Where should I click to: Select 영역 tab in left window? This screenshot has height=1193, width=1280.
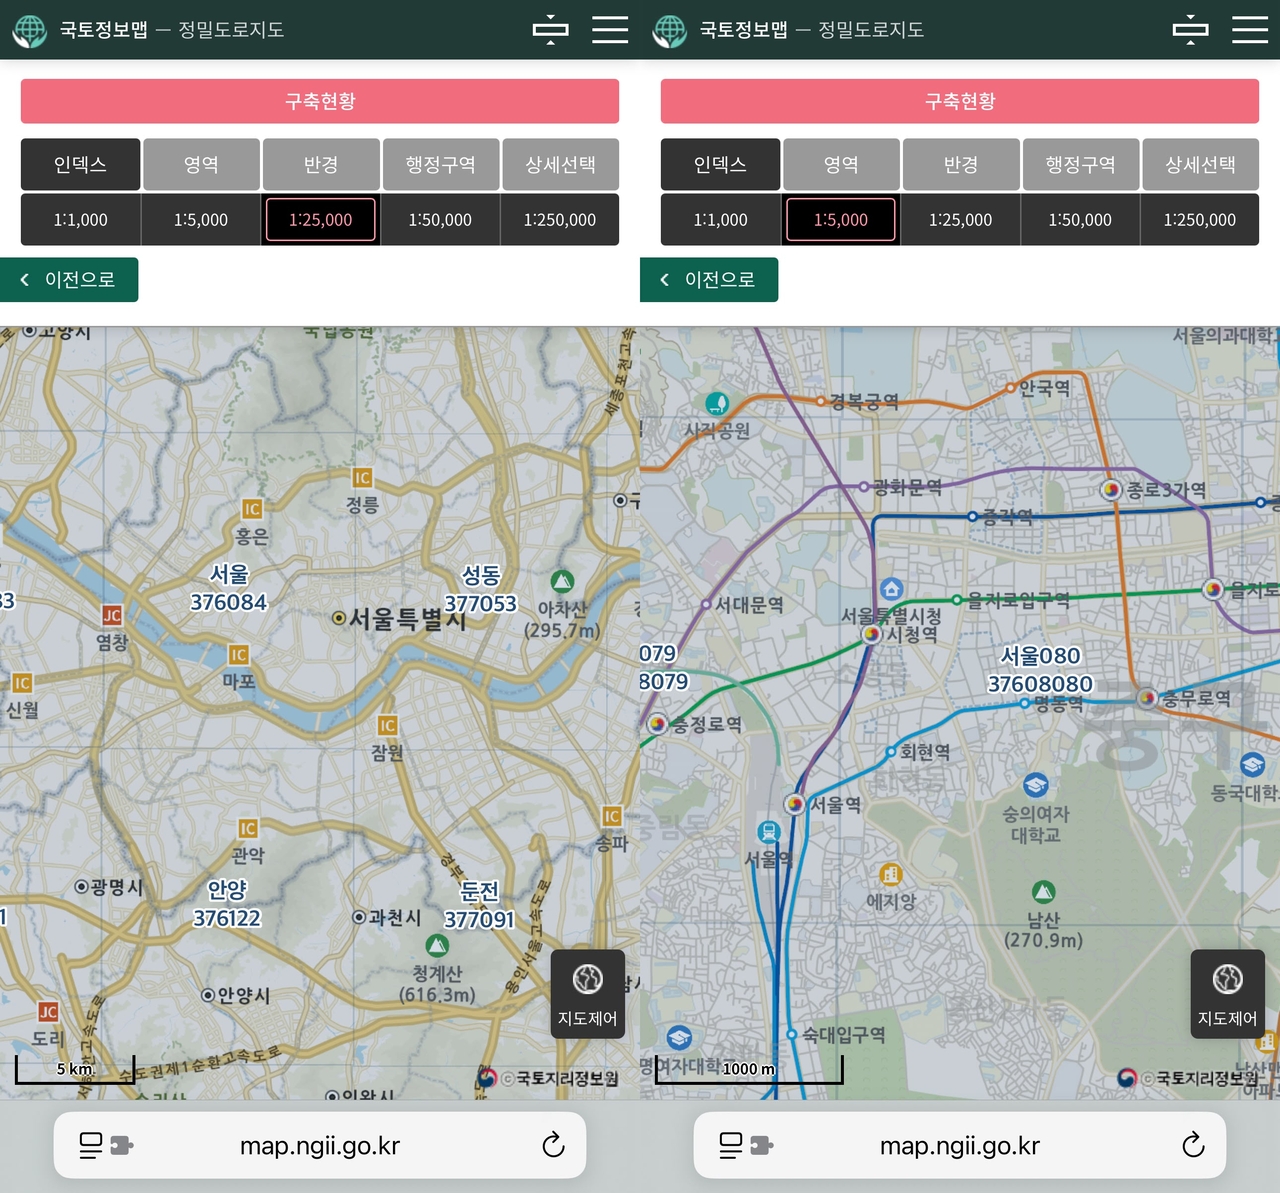(x=201, y=164)
